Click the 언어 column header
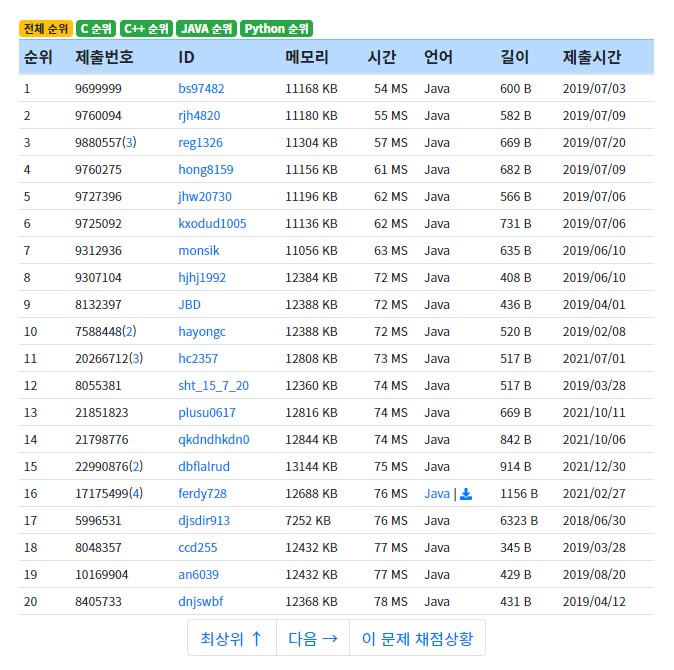 point(438,57)
